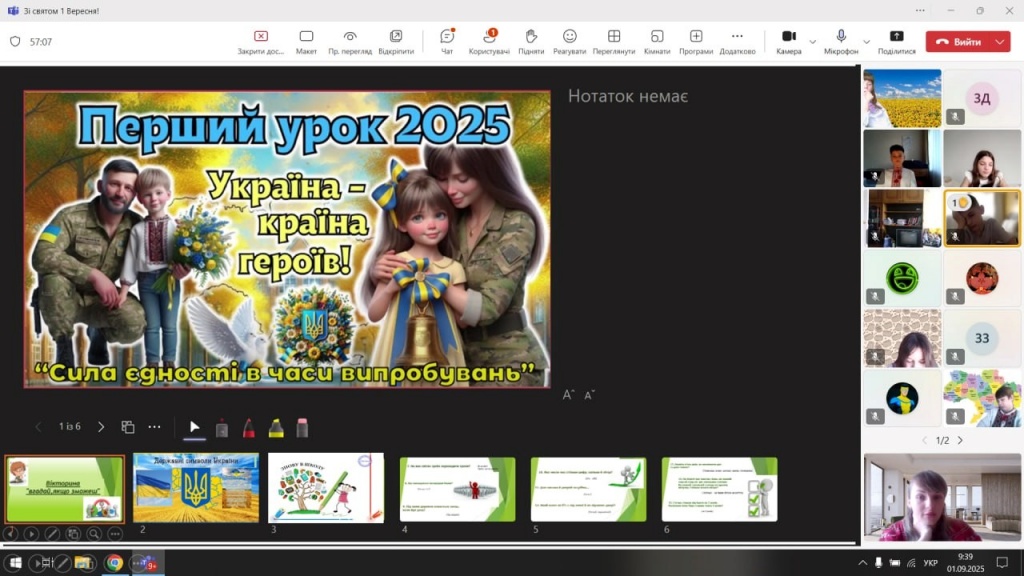
Task: Select slide 2 thumbnail with Ukrainian trident
Action: point(196,488)
